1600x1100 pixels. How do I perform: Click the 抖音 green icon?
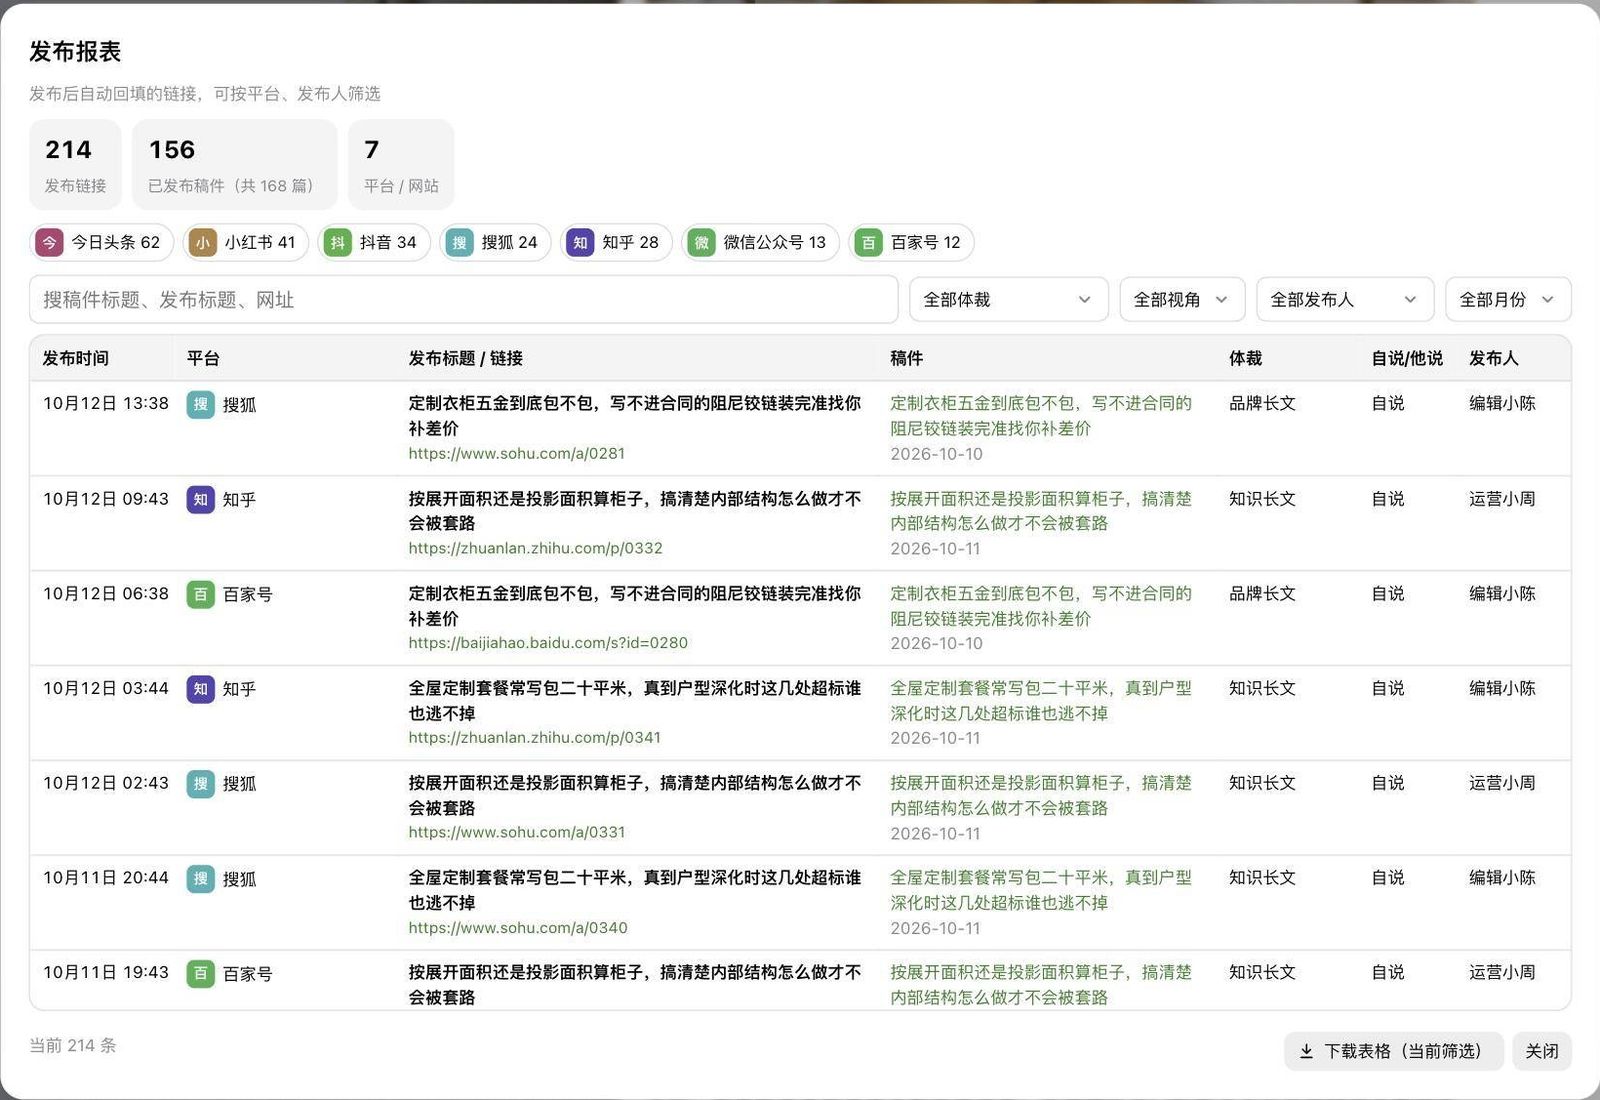[338, 242]
